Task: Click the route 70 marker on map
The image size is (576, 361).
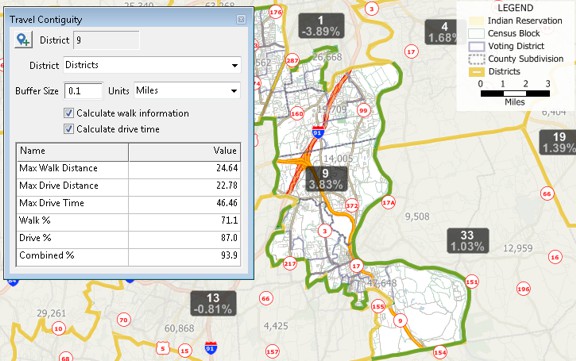Action: point(123,320)
